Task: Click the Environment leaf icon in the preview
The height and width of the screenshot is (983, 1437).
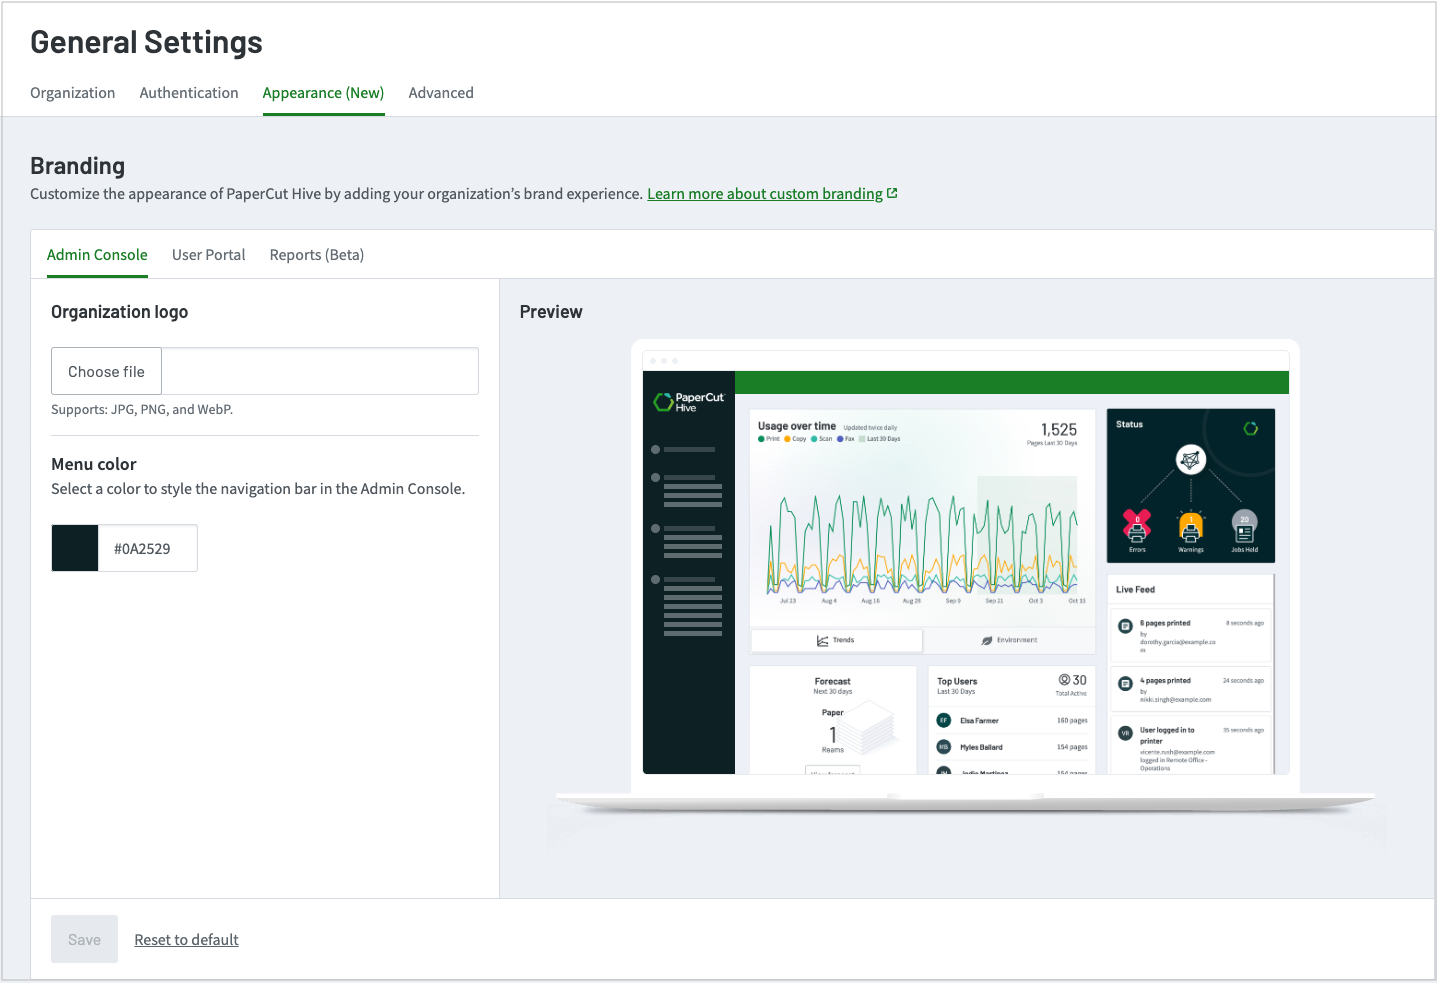Action: pos(986,640)
